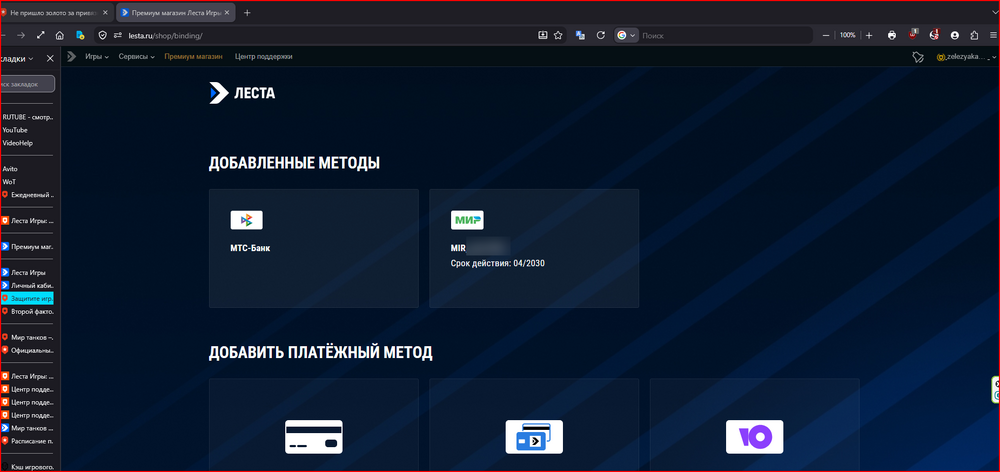
Task: Click the diagonal-arrows expand icon in the toolbar
Action: (x=41, y=36)
